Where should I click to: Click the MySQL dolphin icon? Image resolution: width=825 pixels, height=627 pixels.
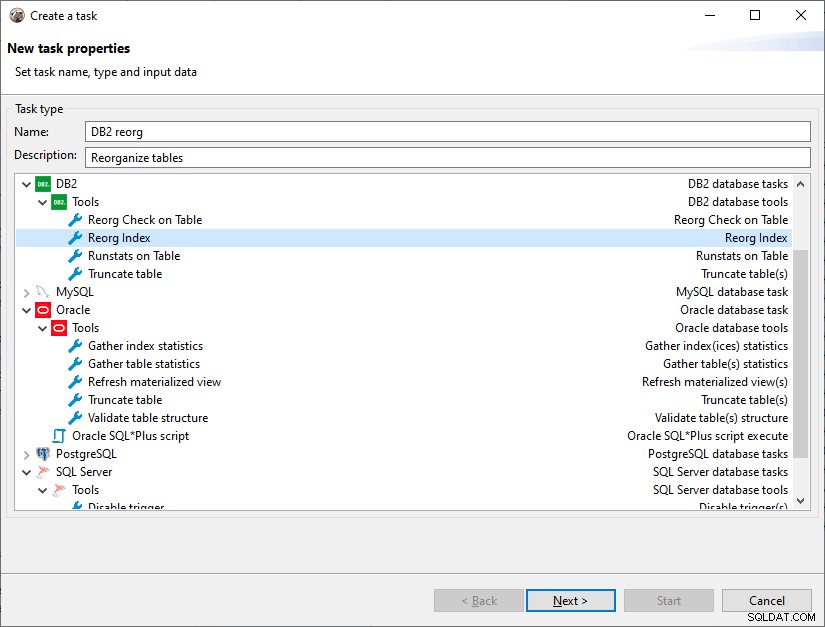(43, 292)
